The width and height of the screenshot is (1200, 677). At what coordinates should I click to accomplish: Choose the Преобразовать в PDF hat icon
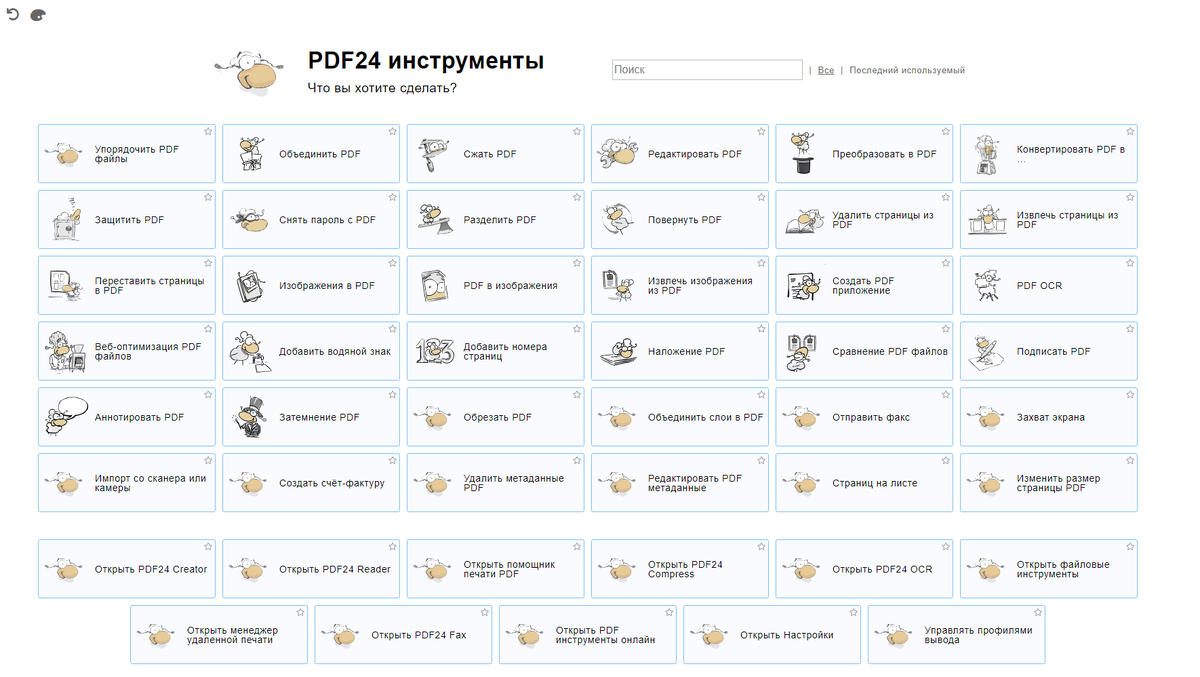pos(802,153)
